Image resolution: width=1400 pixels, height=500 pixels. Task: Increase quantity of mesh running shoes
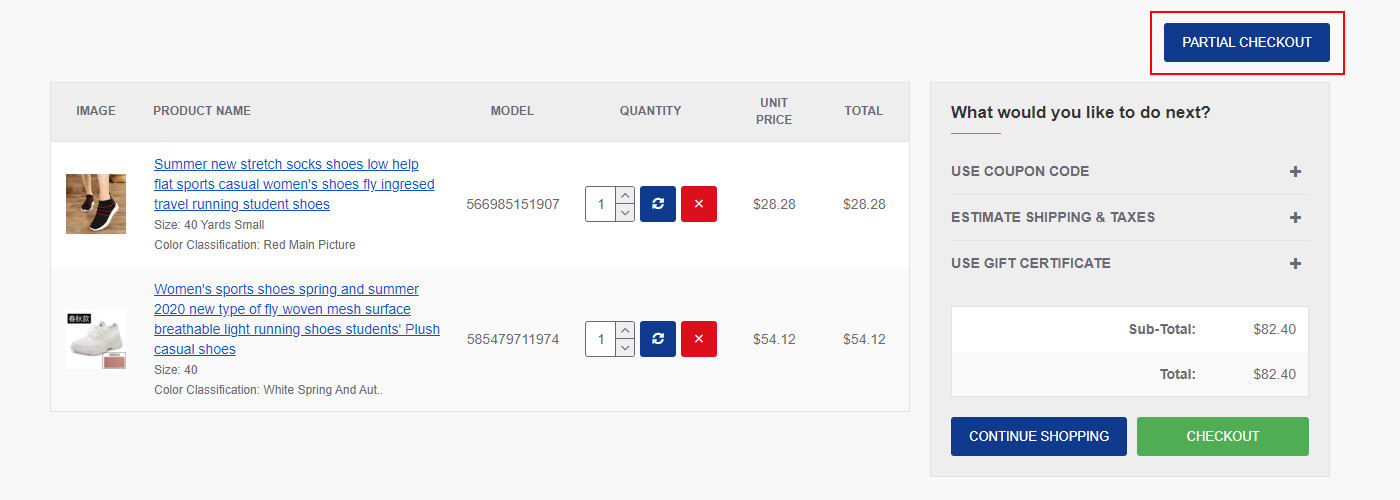[625, 330]
